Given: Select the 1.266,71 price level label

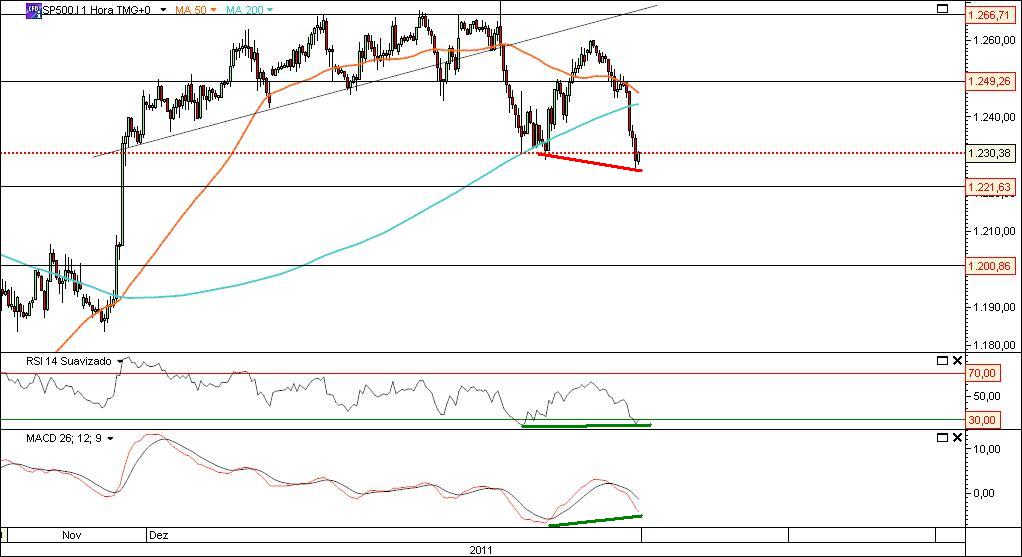Looking at the screenshot, I should tap(989, 14).
